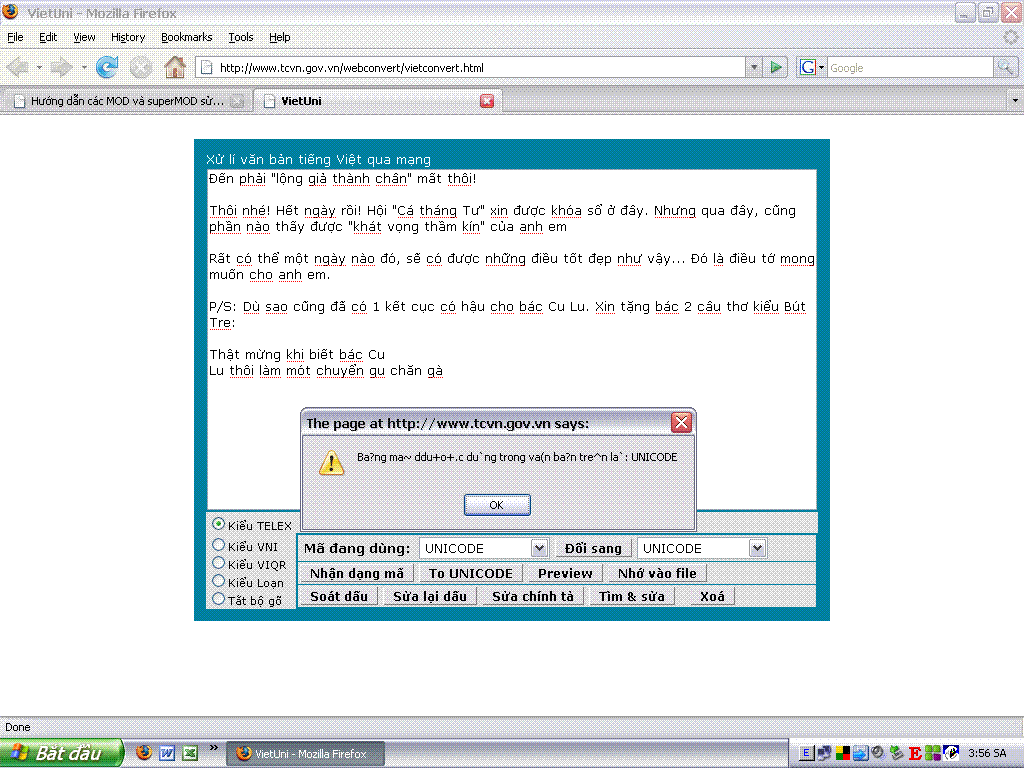Click the To UNICODE button

click(x=470, y=573)
